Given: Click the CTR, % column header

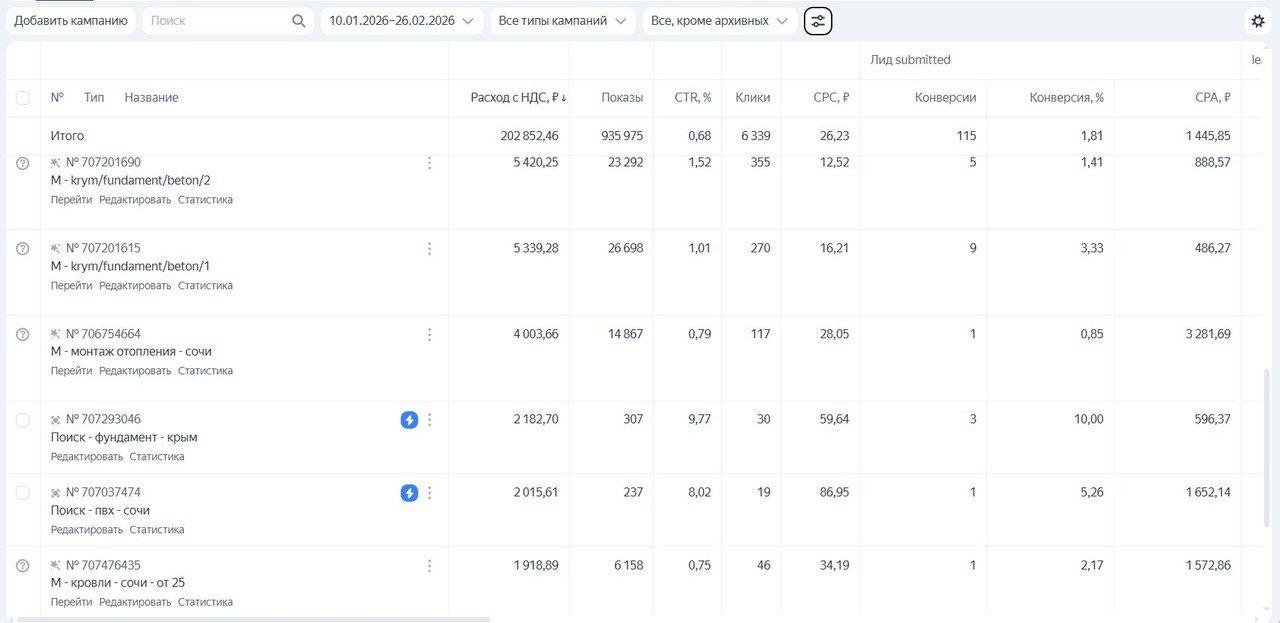Looking at the screenshot, I should click(x=692, y=98).
